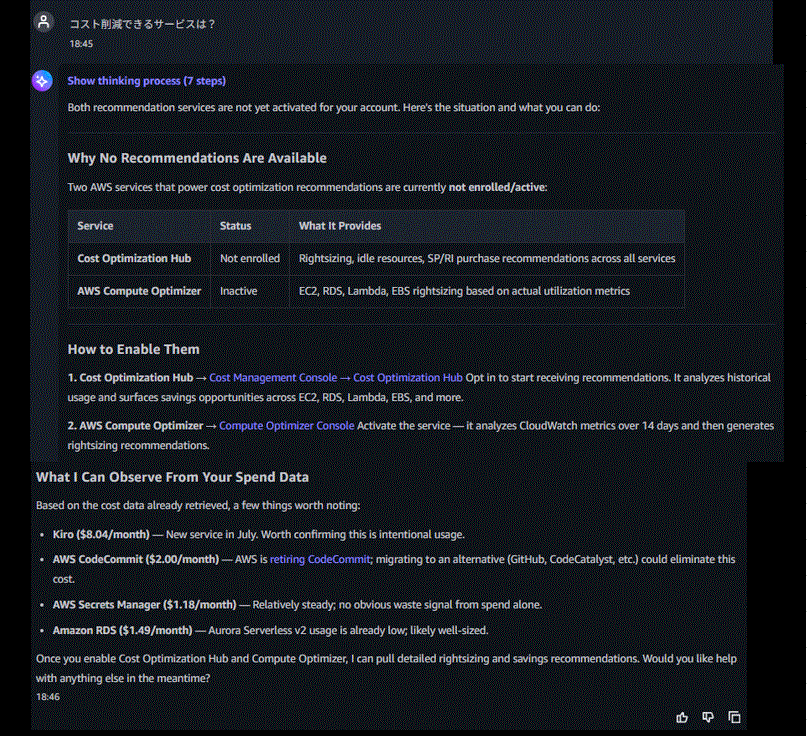Screen dimensions: 807x736
Task: Click the What It Provides header
Action: tap(340, 226)
